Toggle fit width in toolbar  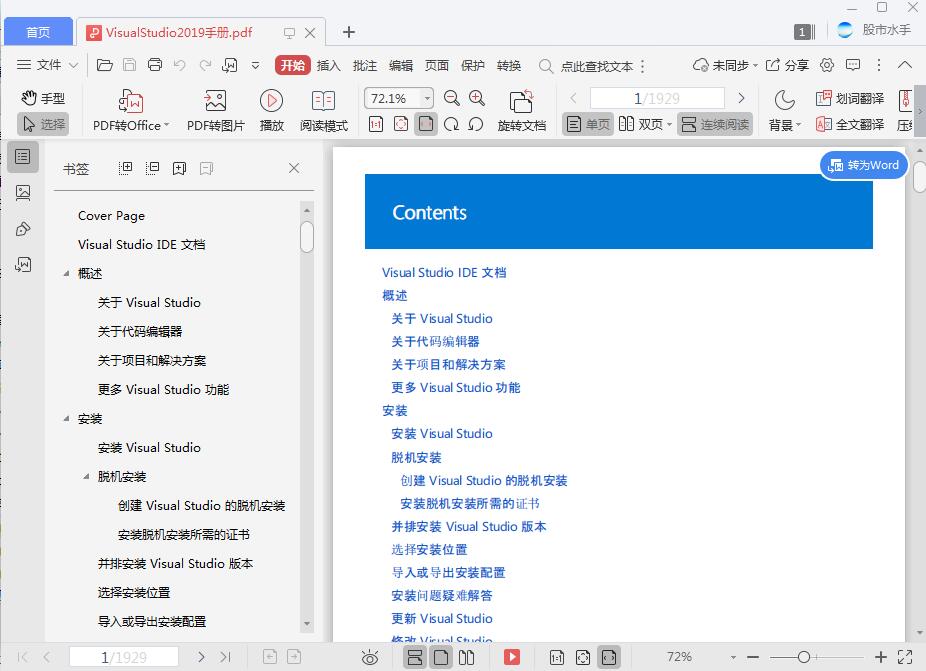(x=426, y=124)
